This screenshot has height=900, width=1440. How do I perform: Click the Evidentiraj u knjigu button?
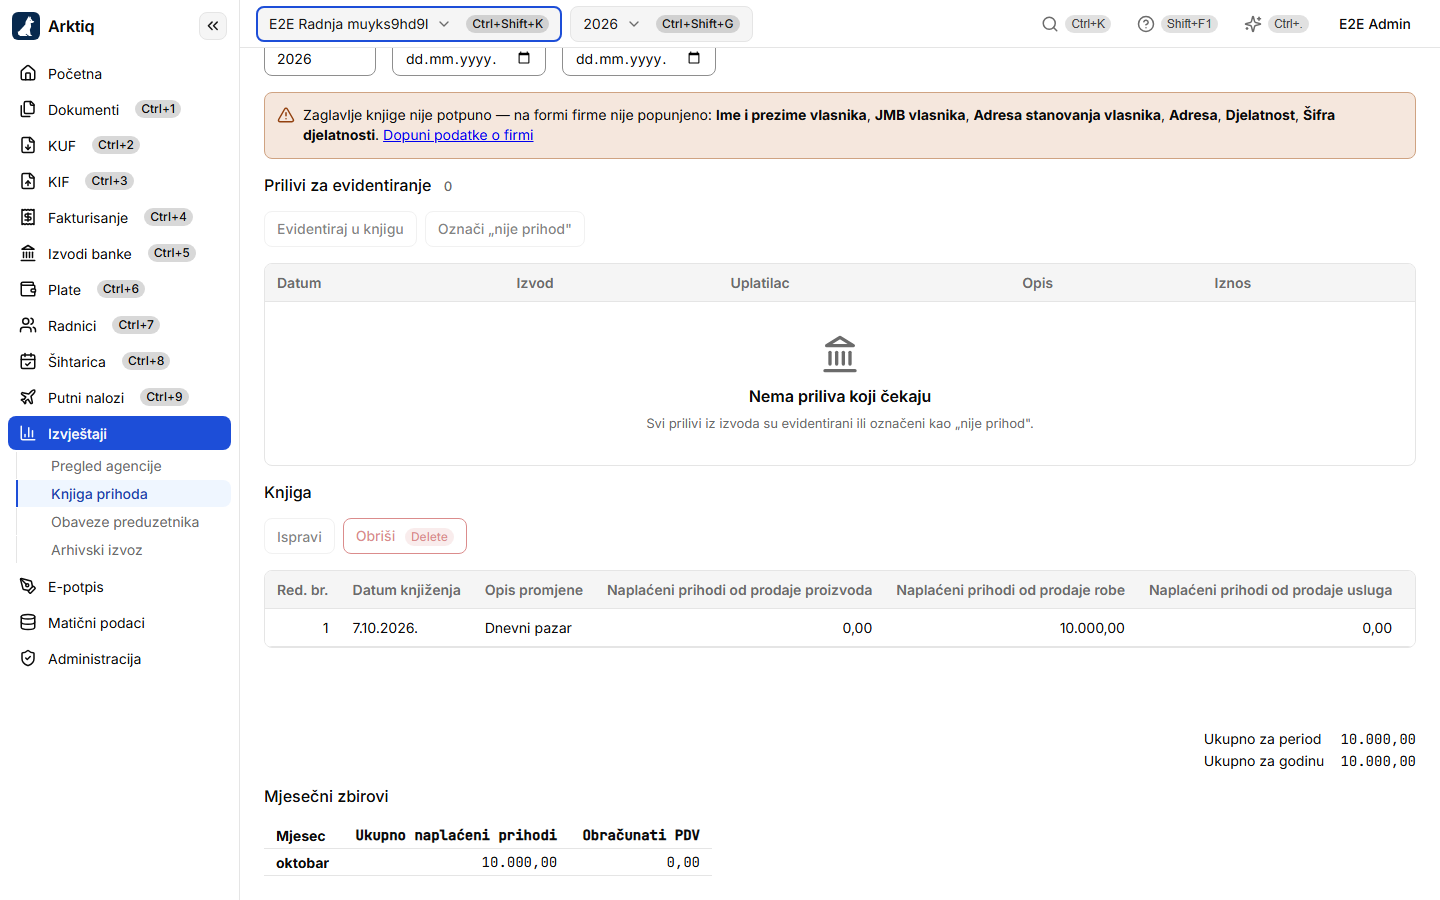340,229
